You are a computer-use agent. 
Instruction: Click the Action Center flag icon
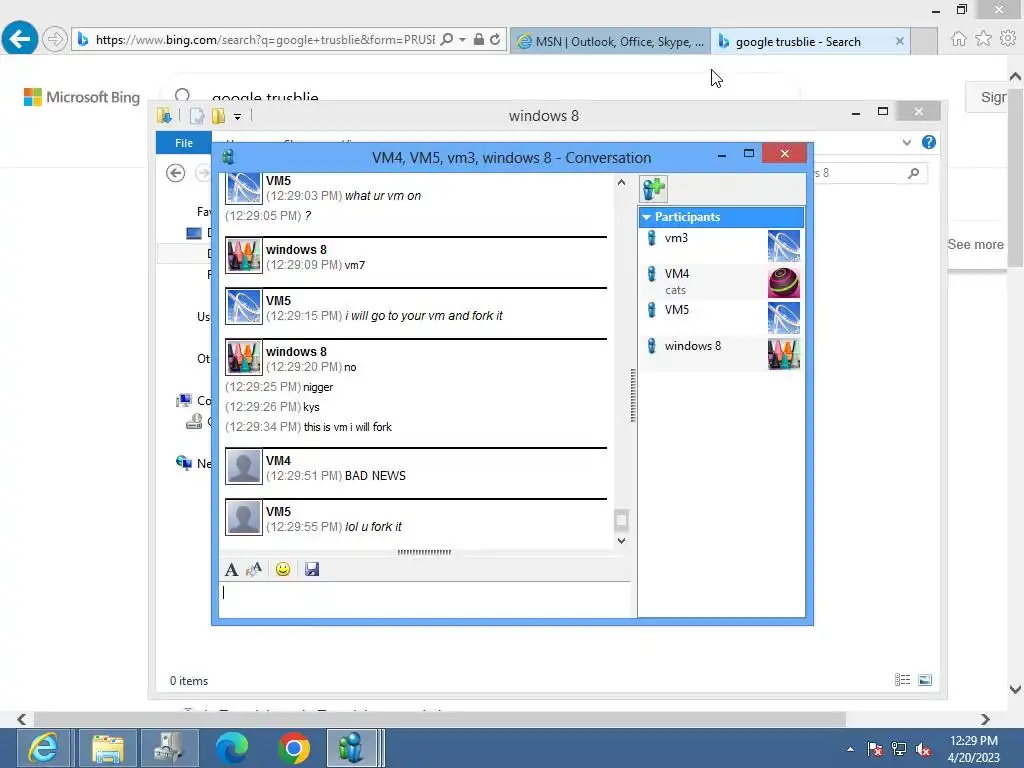tap(875, 749)
